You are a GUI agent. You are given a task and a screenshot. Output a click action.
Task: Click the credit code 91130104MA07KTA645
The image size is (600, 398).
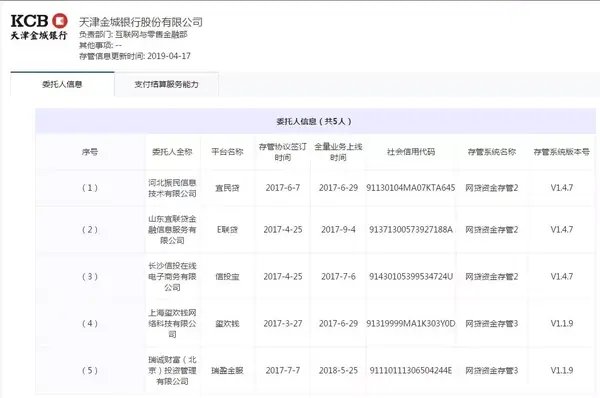pyautogui.click(x=411, y=188)
